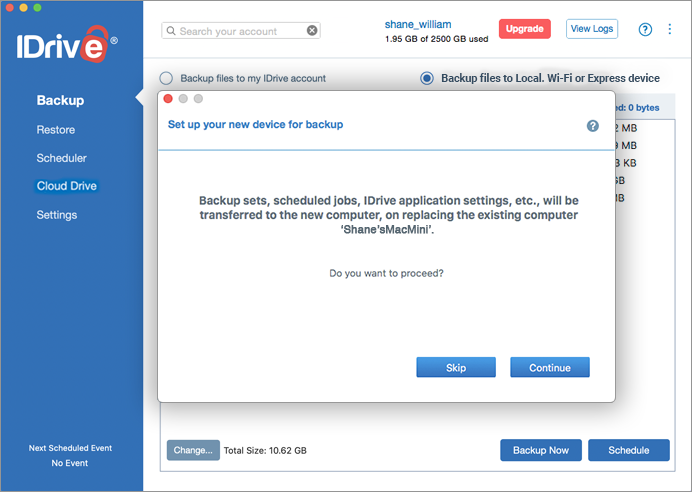Image resolution: width=692 pixels, height=492 pixels.
Task: Start Backup Now
Action: pos(541,450)
